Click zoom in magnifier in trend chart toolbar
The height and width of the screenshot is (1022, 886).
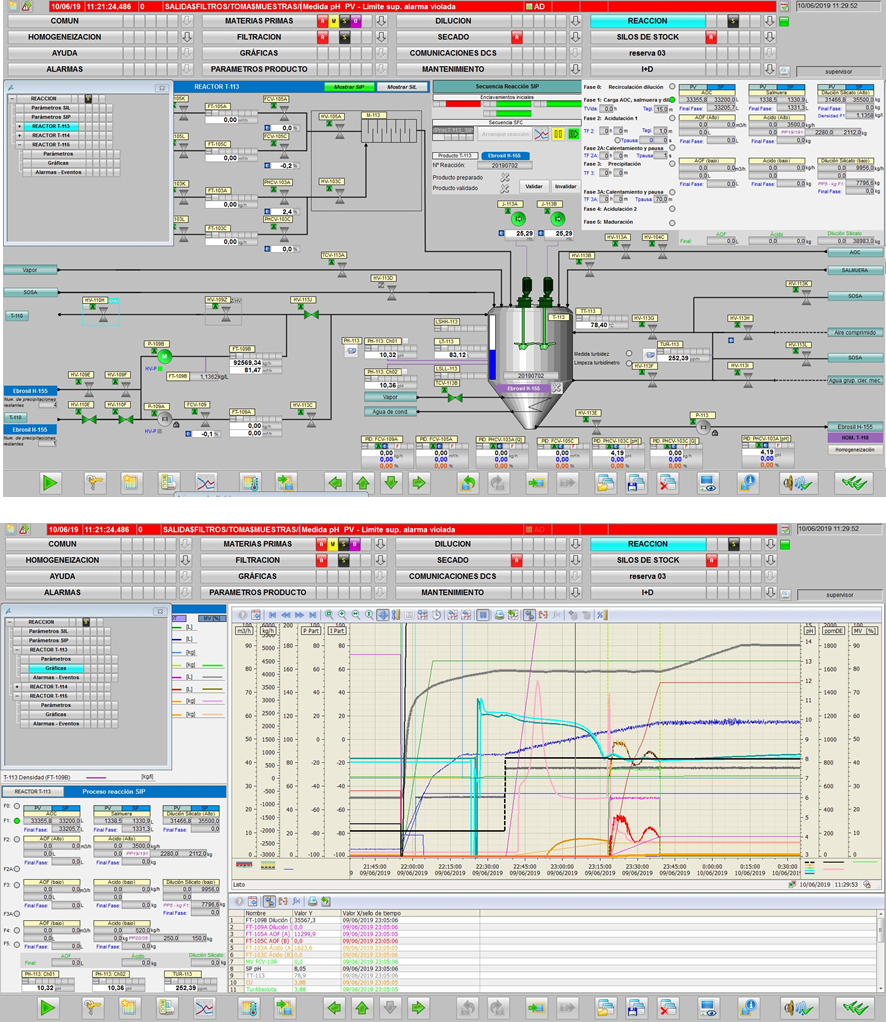[x=342, y=615]
